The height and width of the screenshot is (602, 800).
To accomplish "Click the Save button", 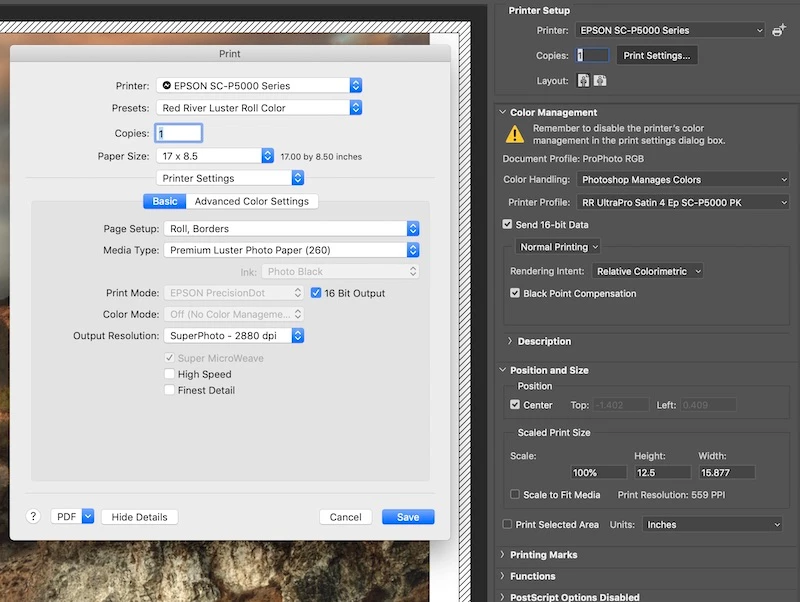I will [x=408, y=517].
